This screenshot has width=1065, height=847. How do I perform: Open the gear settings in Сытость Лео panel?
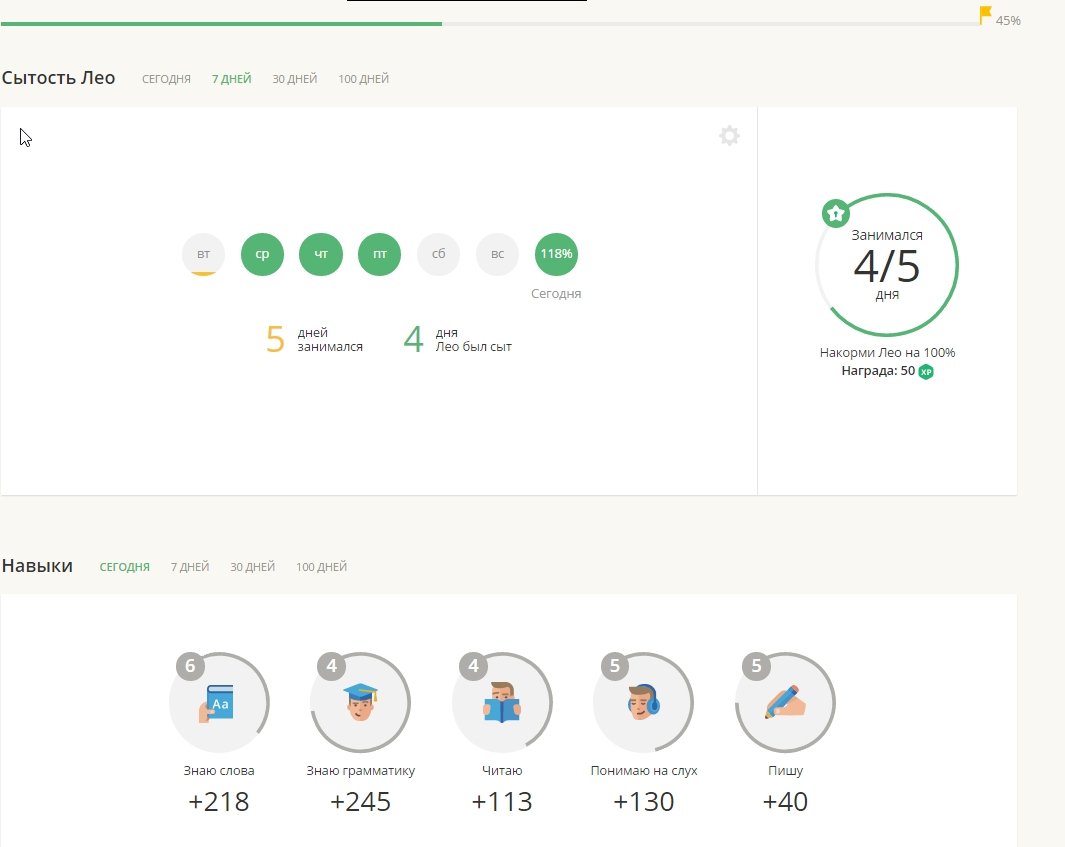729,136
